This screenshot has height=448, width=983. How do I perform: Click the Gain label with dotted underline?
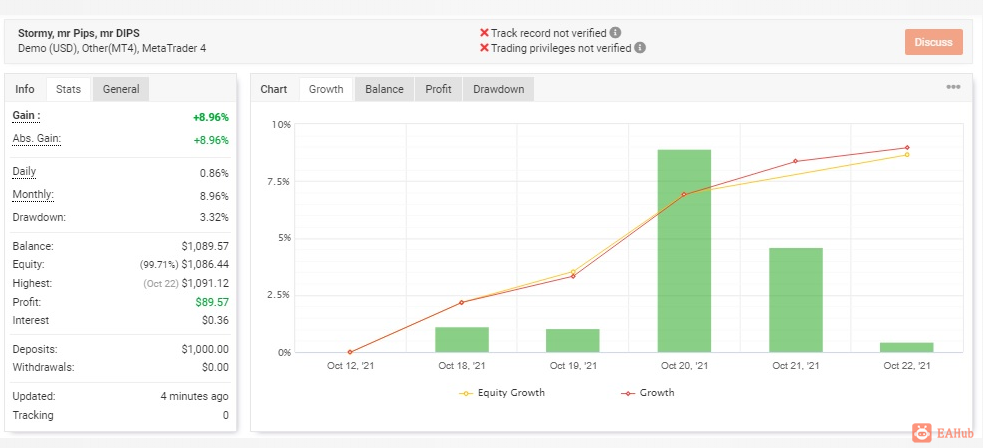(x=26, y=116)
